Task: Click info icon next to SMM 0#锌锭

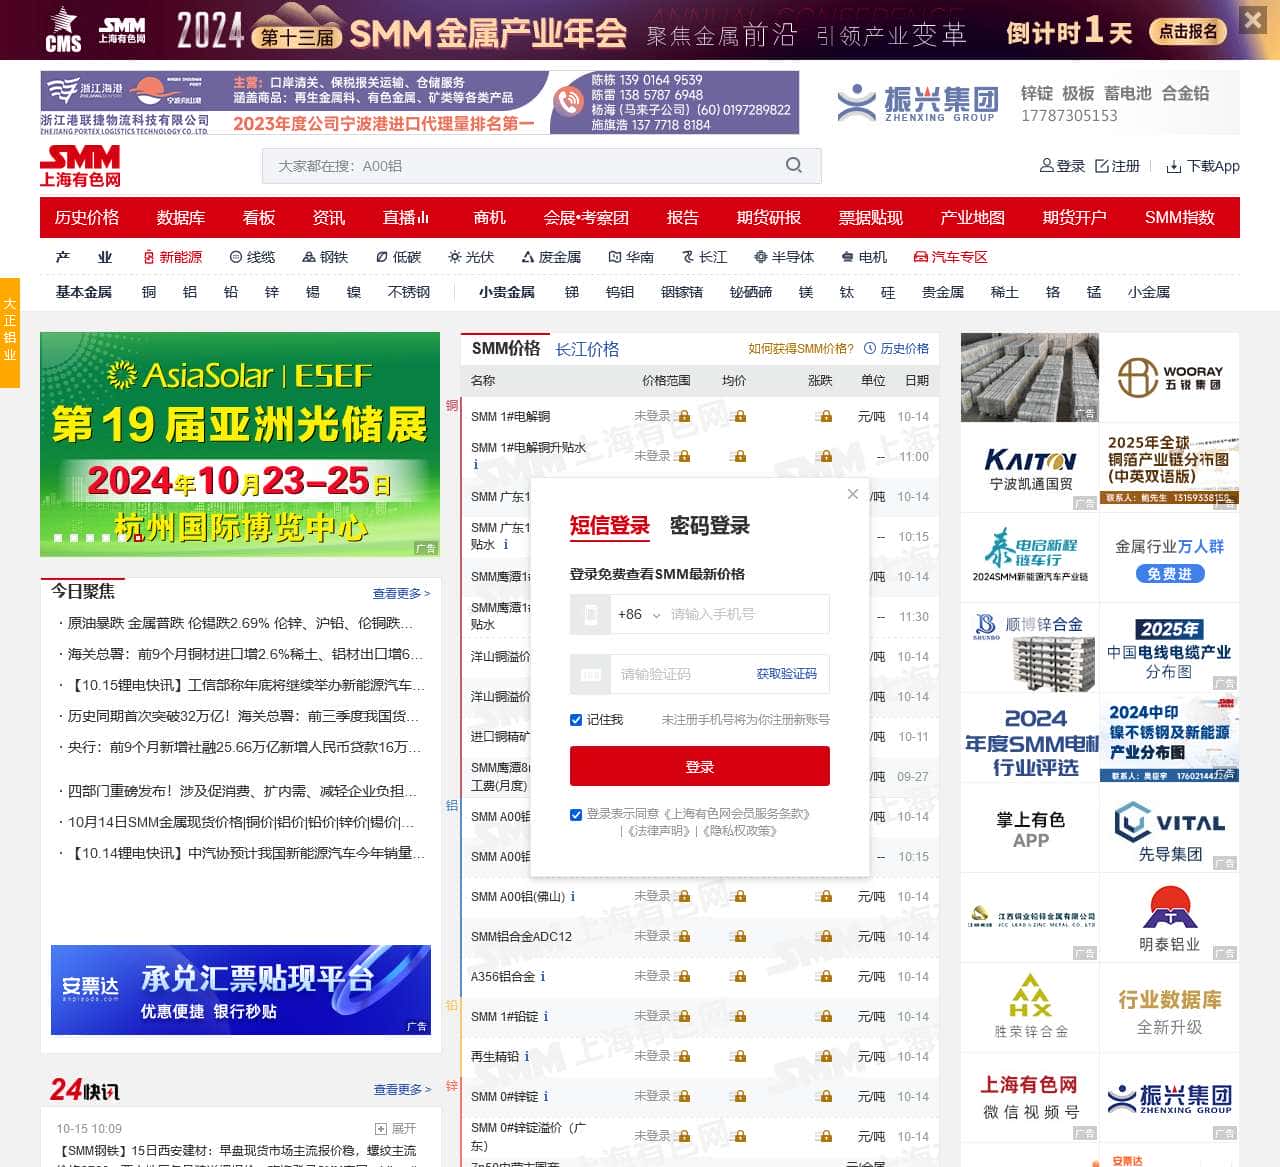Action: click(546, 1097)
